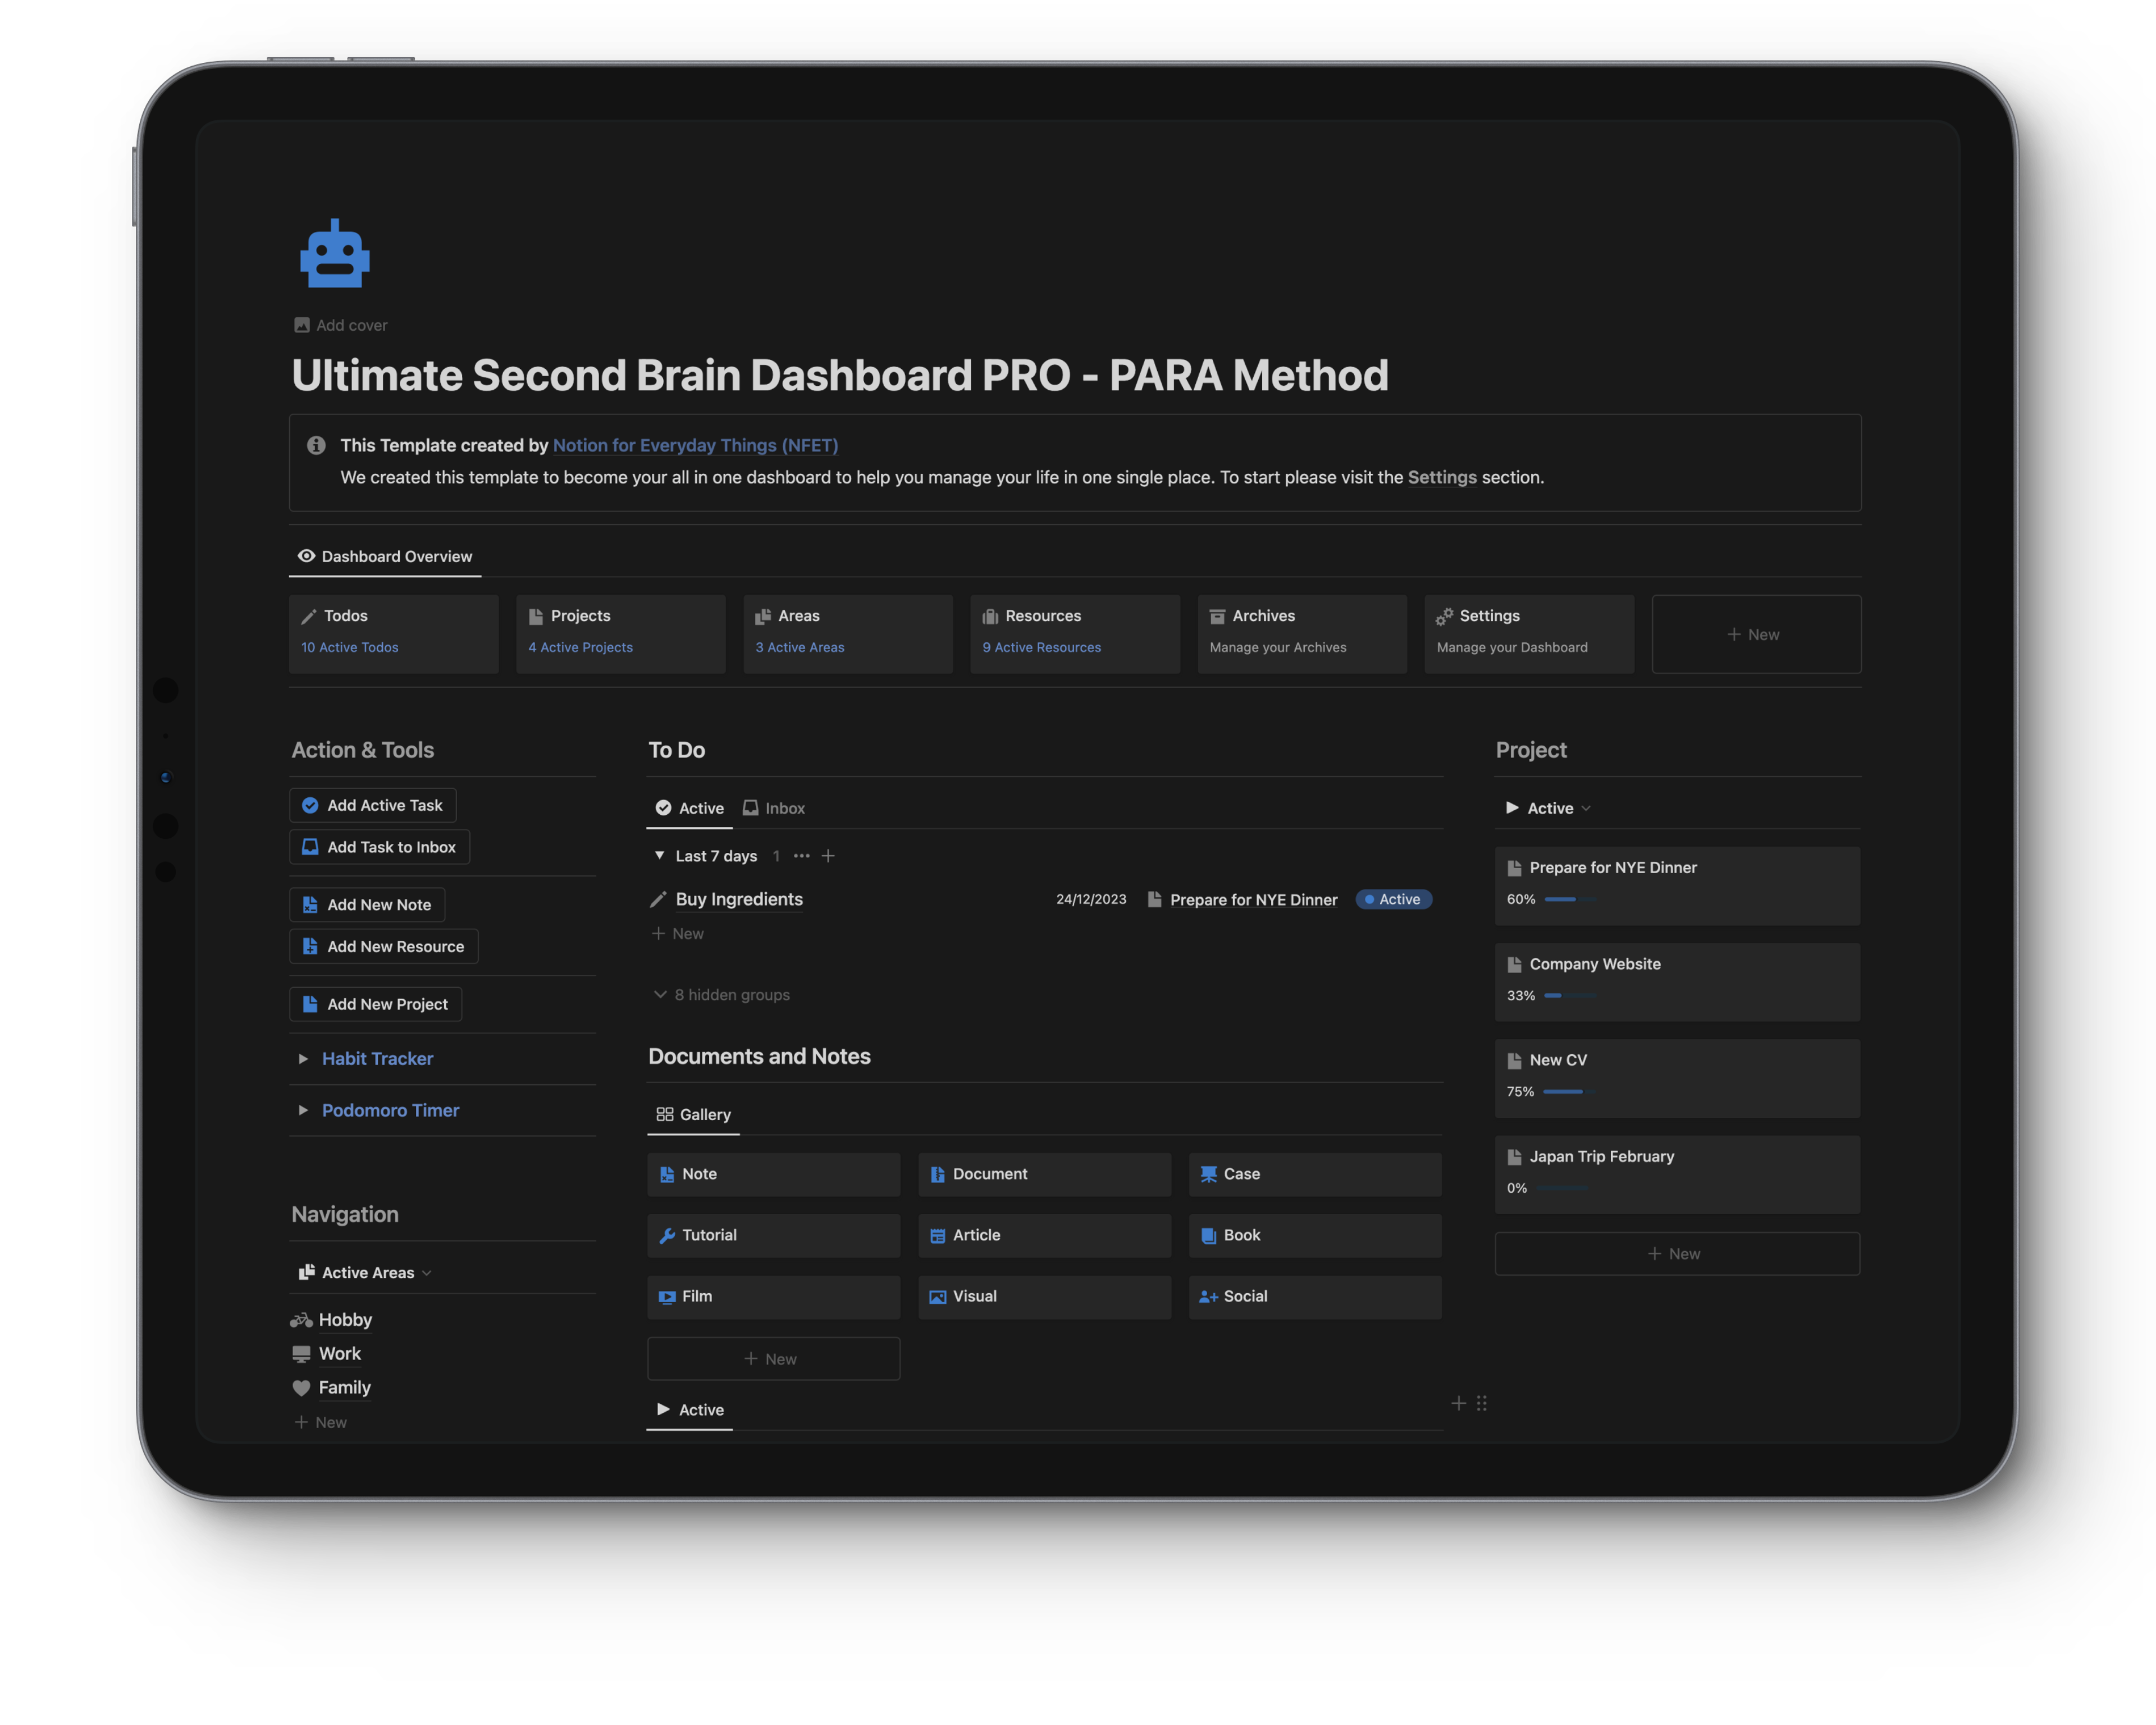Expand the 8 hidden groups
2156x1725 pixels.
click(721, 995)
